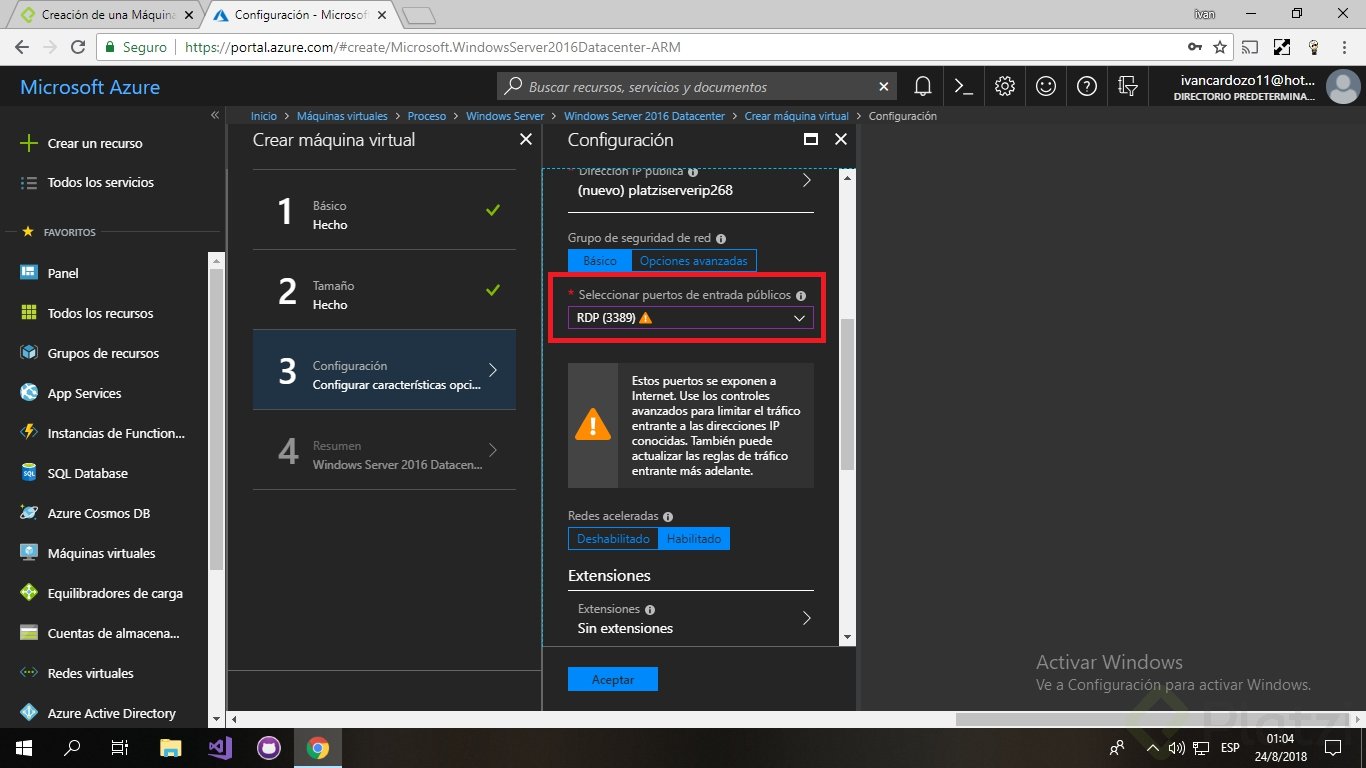The height and width of the screenshot is (768, 1366).
Task: Go to step 2 Tamaño
Action: (x=385, y=290)
